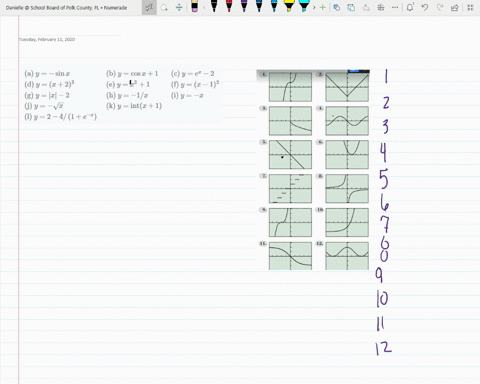Click equation (i) y = −x
The image size is (480, 384).
click(x=187, y=95)
